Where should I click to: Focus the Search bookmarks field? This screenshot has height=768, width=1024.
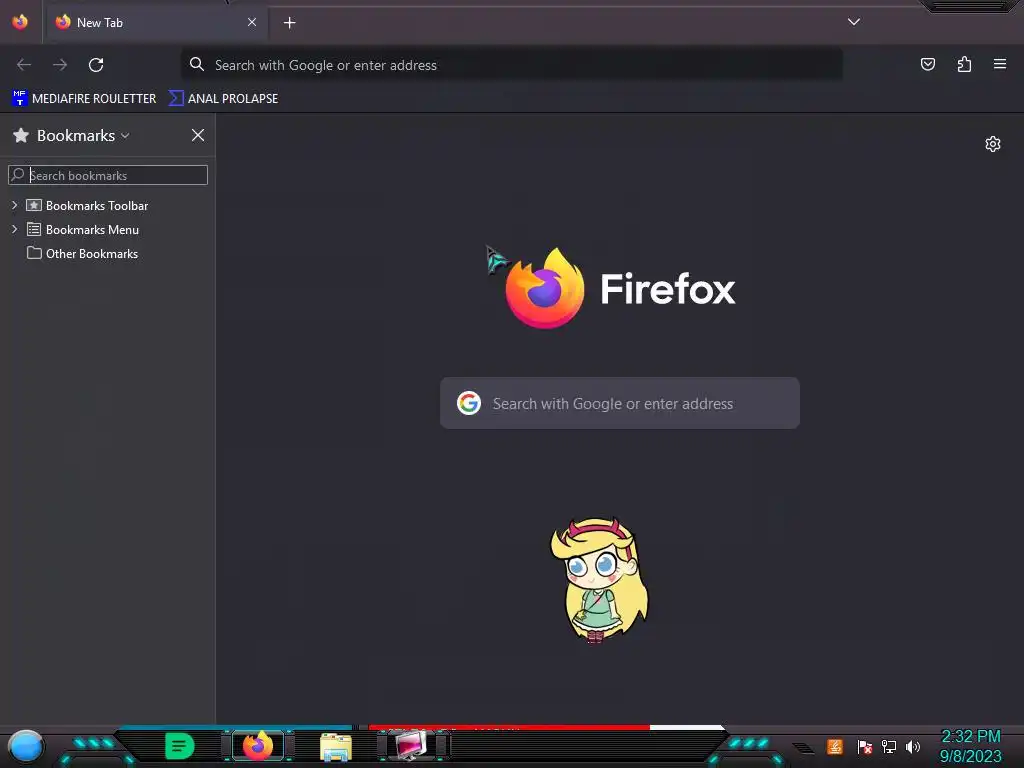click(x=108, y=175)
